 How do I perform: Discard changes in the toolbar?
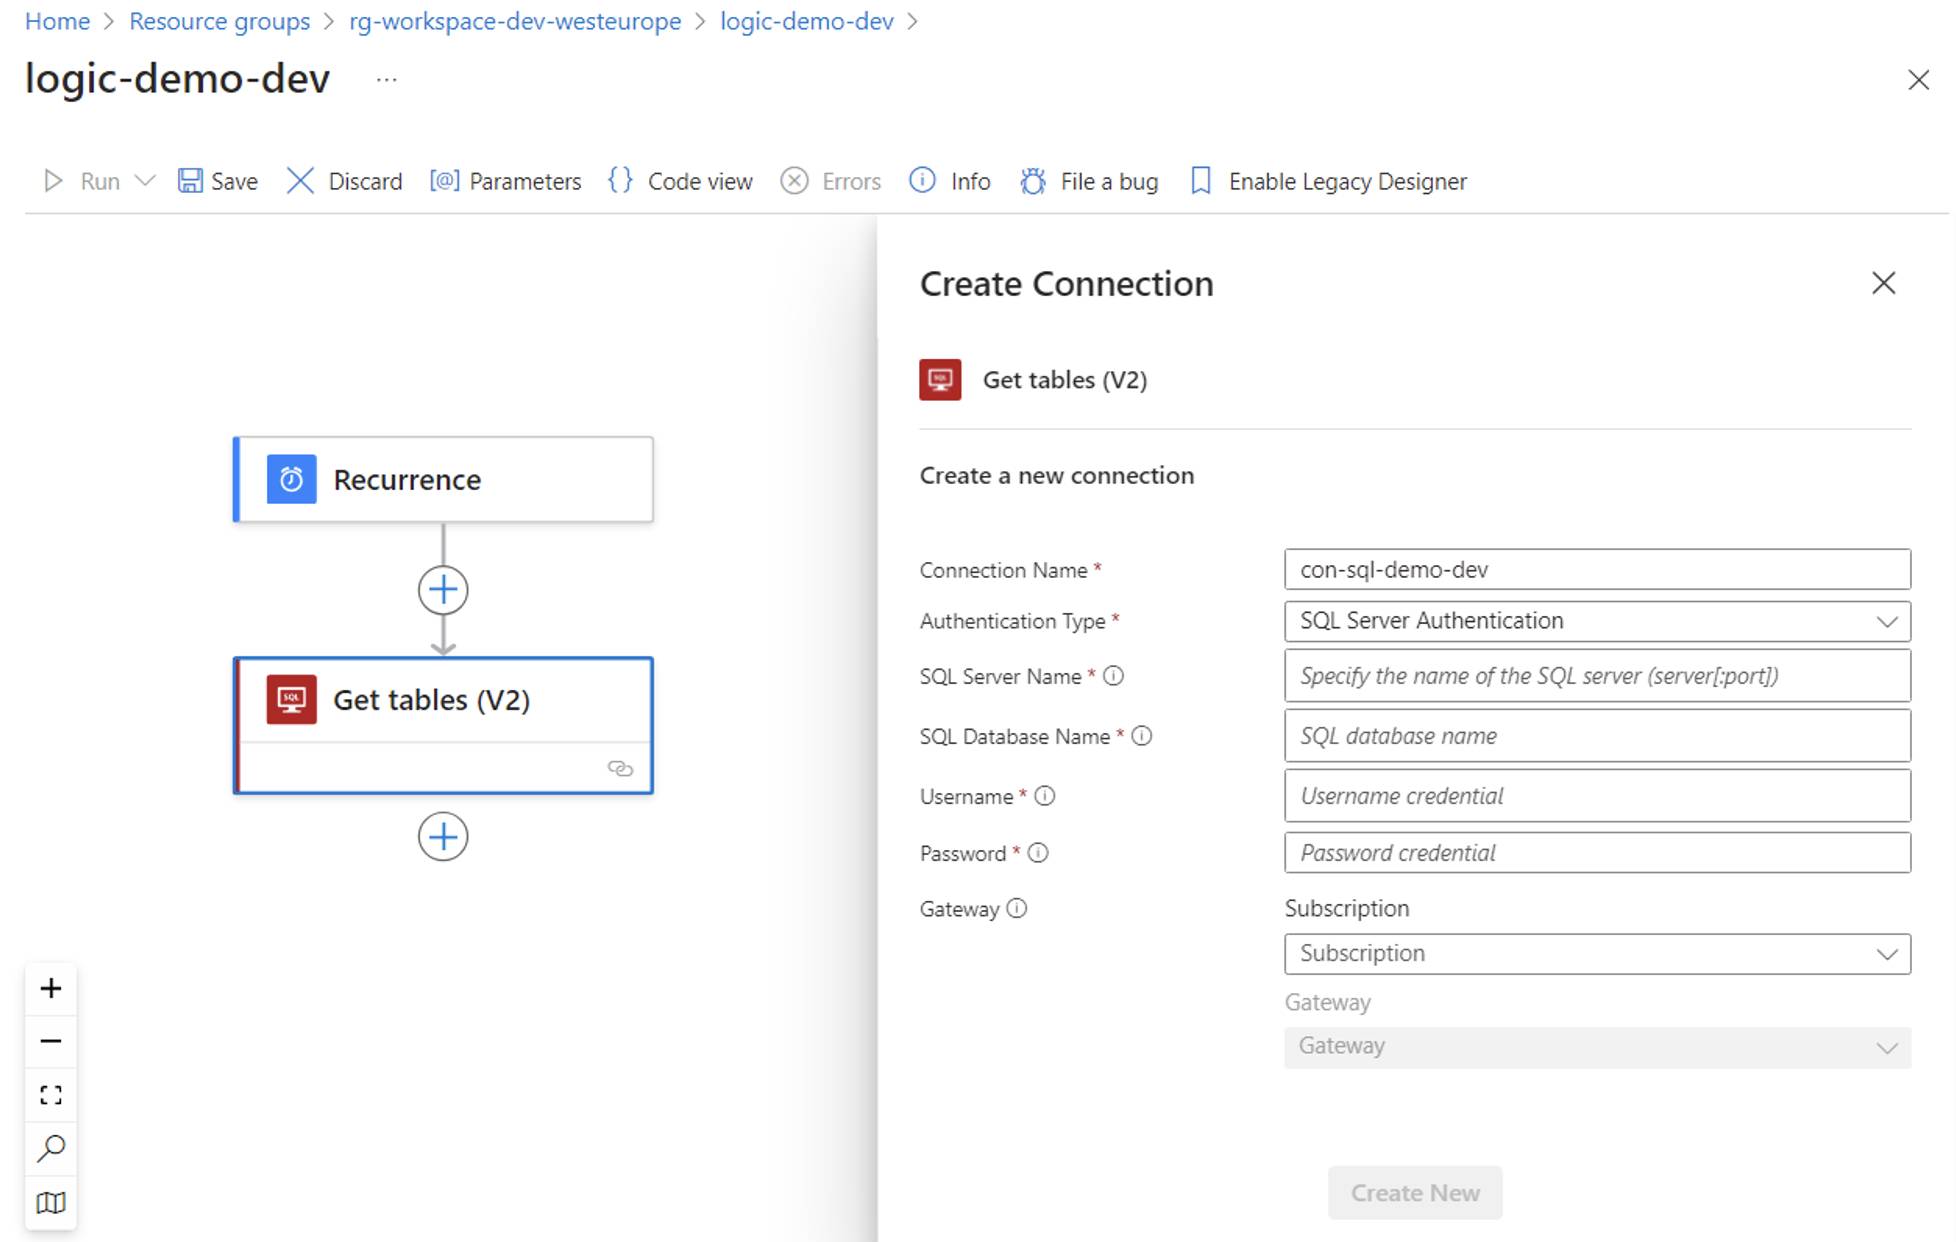tap(345, 181)
